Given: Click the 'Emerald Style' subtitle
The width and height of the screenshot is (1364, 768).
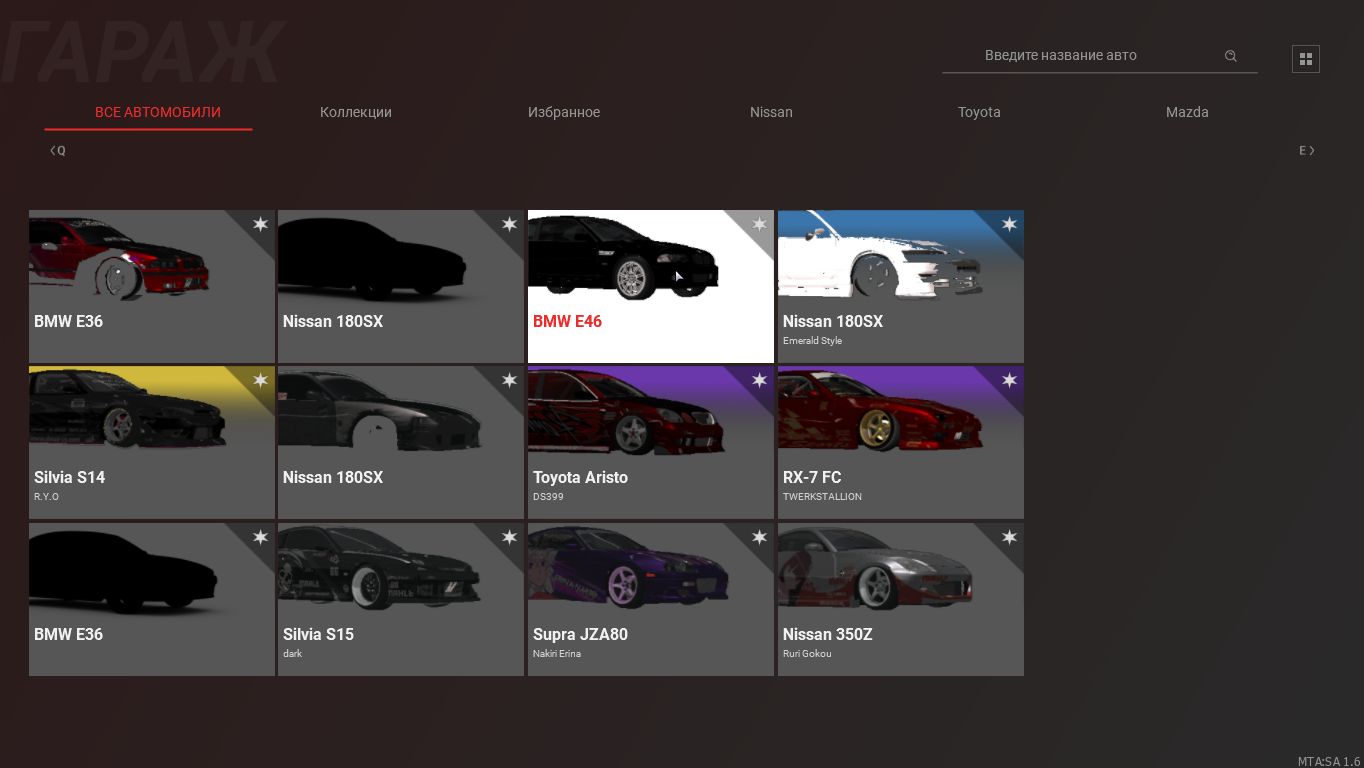Looking at the screenshot, I should click(x=812, y=341).
